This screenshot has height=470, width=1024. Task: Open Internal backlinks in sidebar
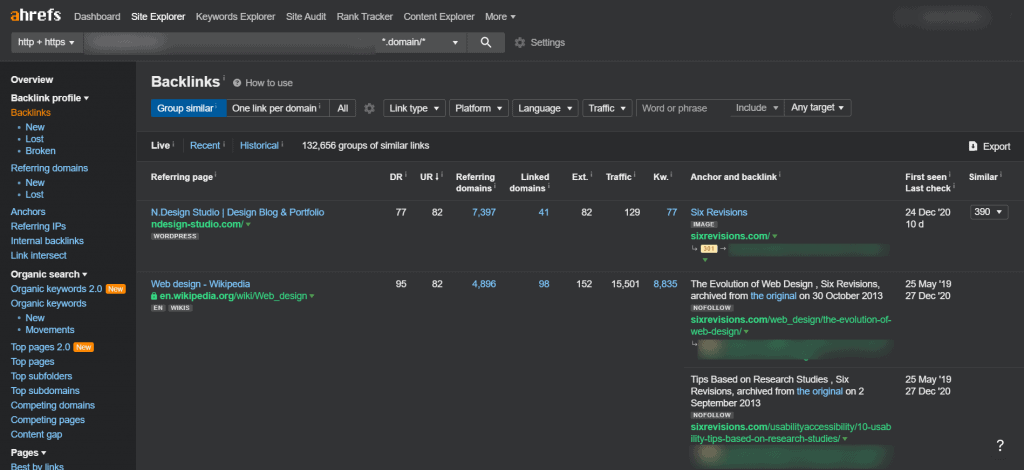pos(47,241)
